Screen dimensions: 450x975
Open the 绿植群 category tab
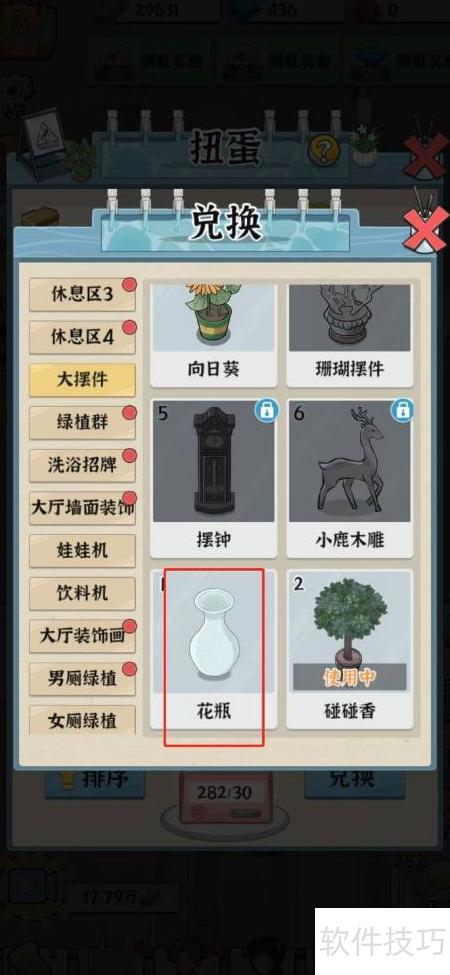(x=82, y=422)
